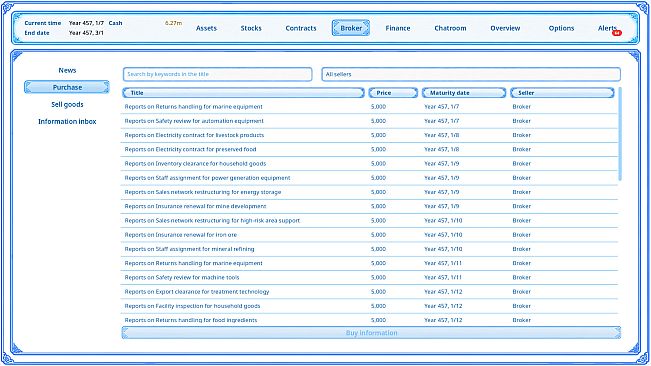Open the Contracts tab
Viewport: 651px width, 366px height.
[301, 28]
